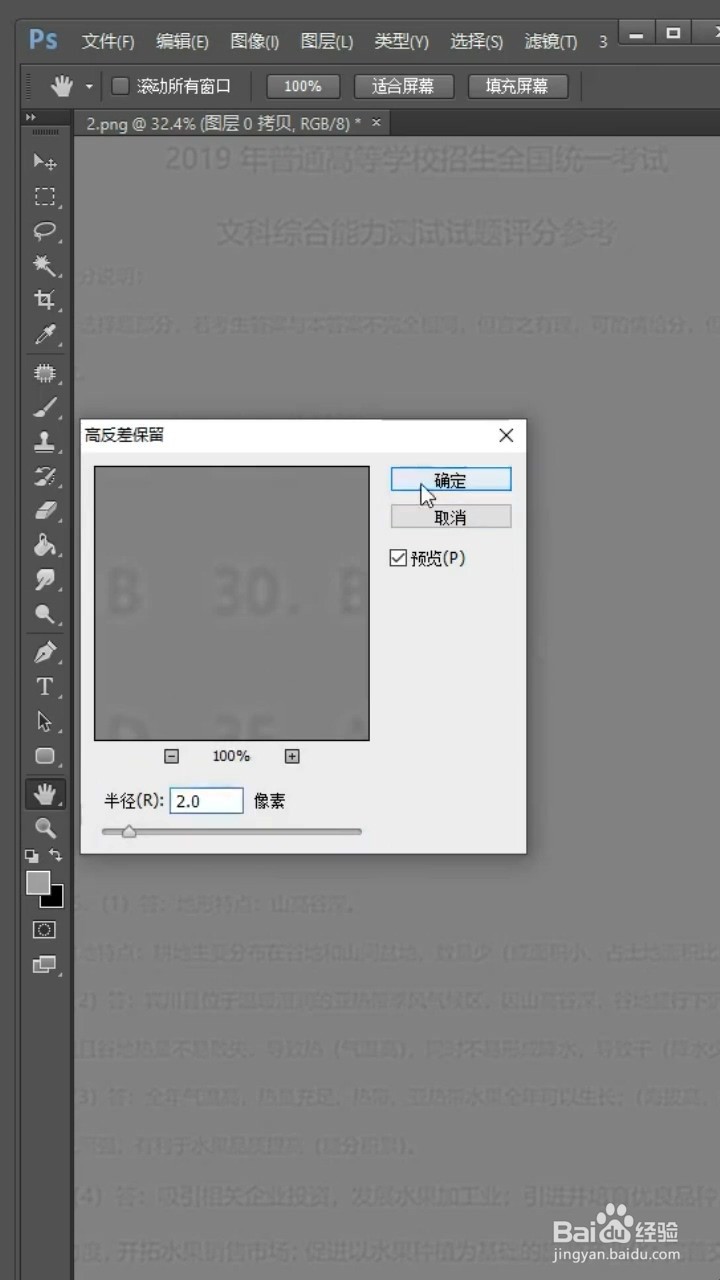The width and height of the screenshot is (720, 1280).
Task: Select the Rectangular Marquee tool
Action: pyautogui.click(x=44, y=196)
